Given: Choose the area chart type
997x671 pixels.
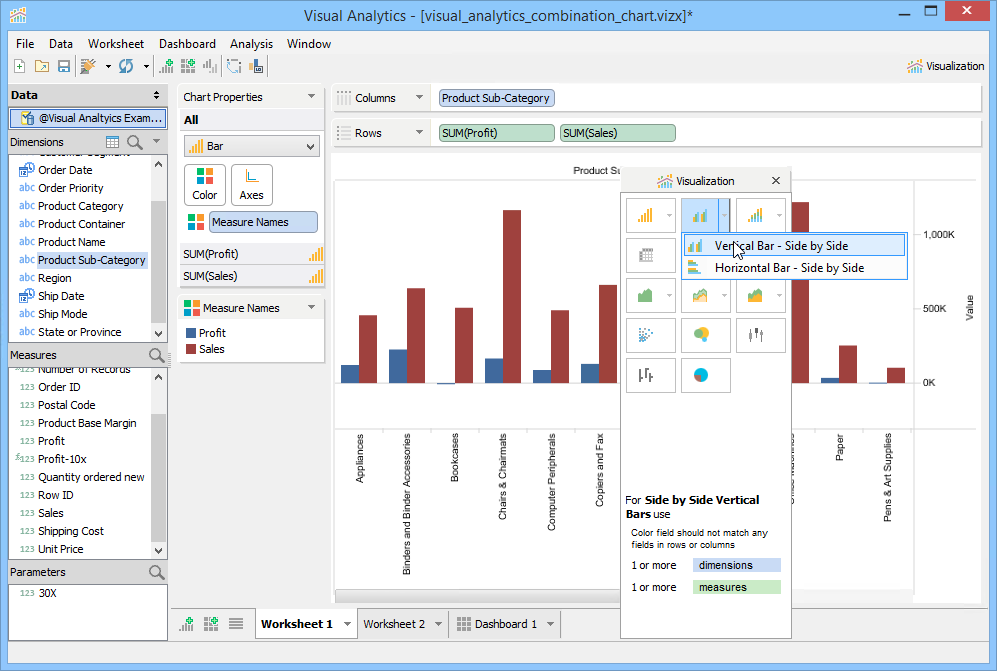Looking at the screenshot, I should click(645, 296).
